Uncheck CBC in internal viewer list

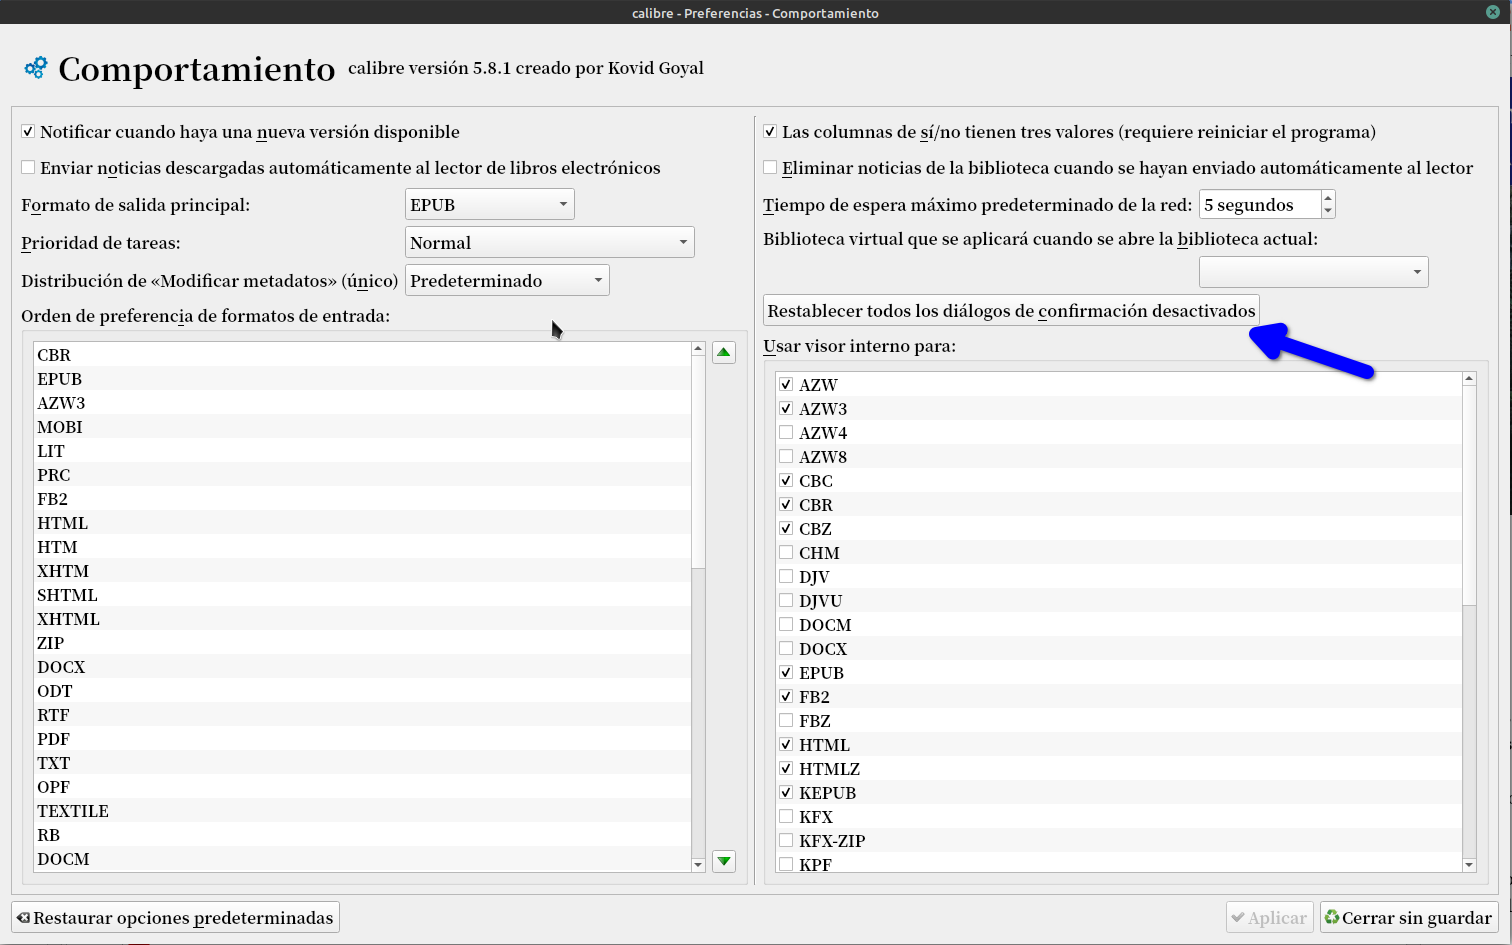[786, 481]
